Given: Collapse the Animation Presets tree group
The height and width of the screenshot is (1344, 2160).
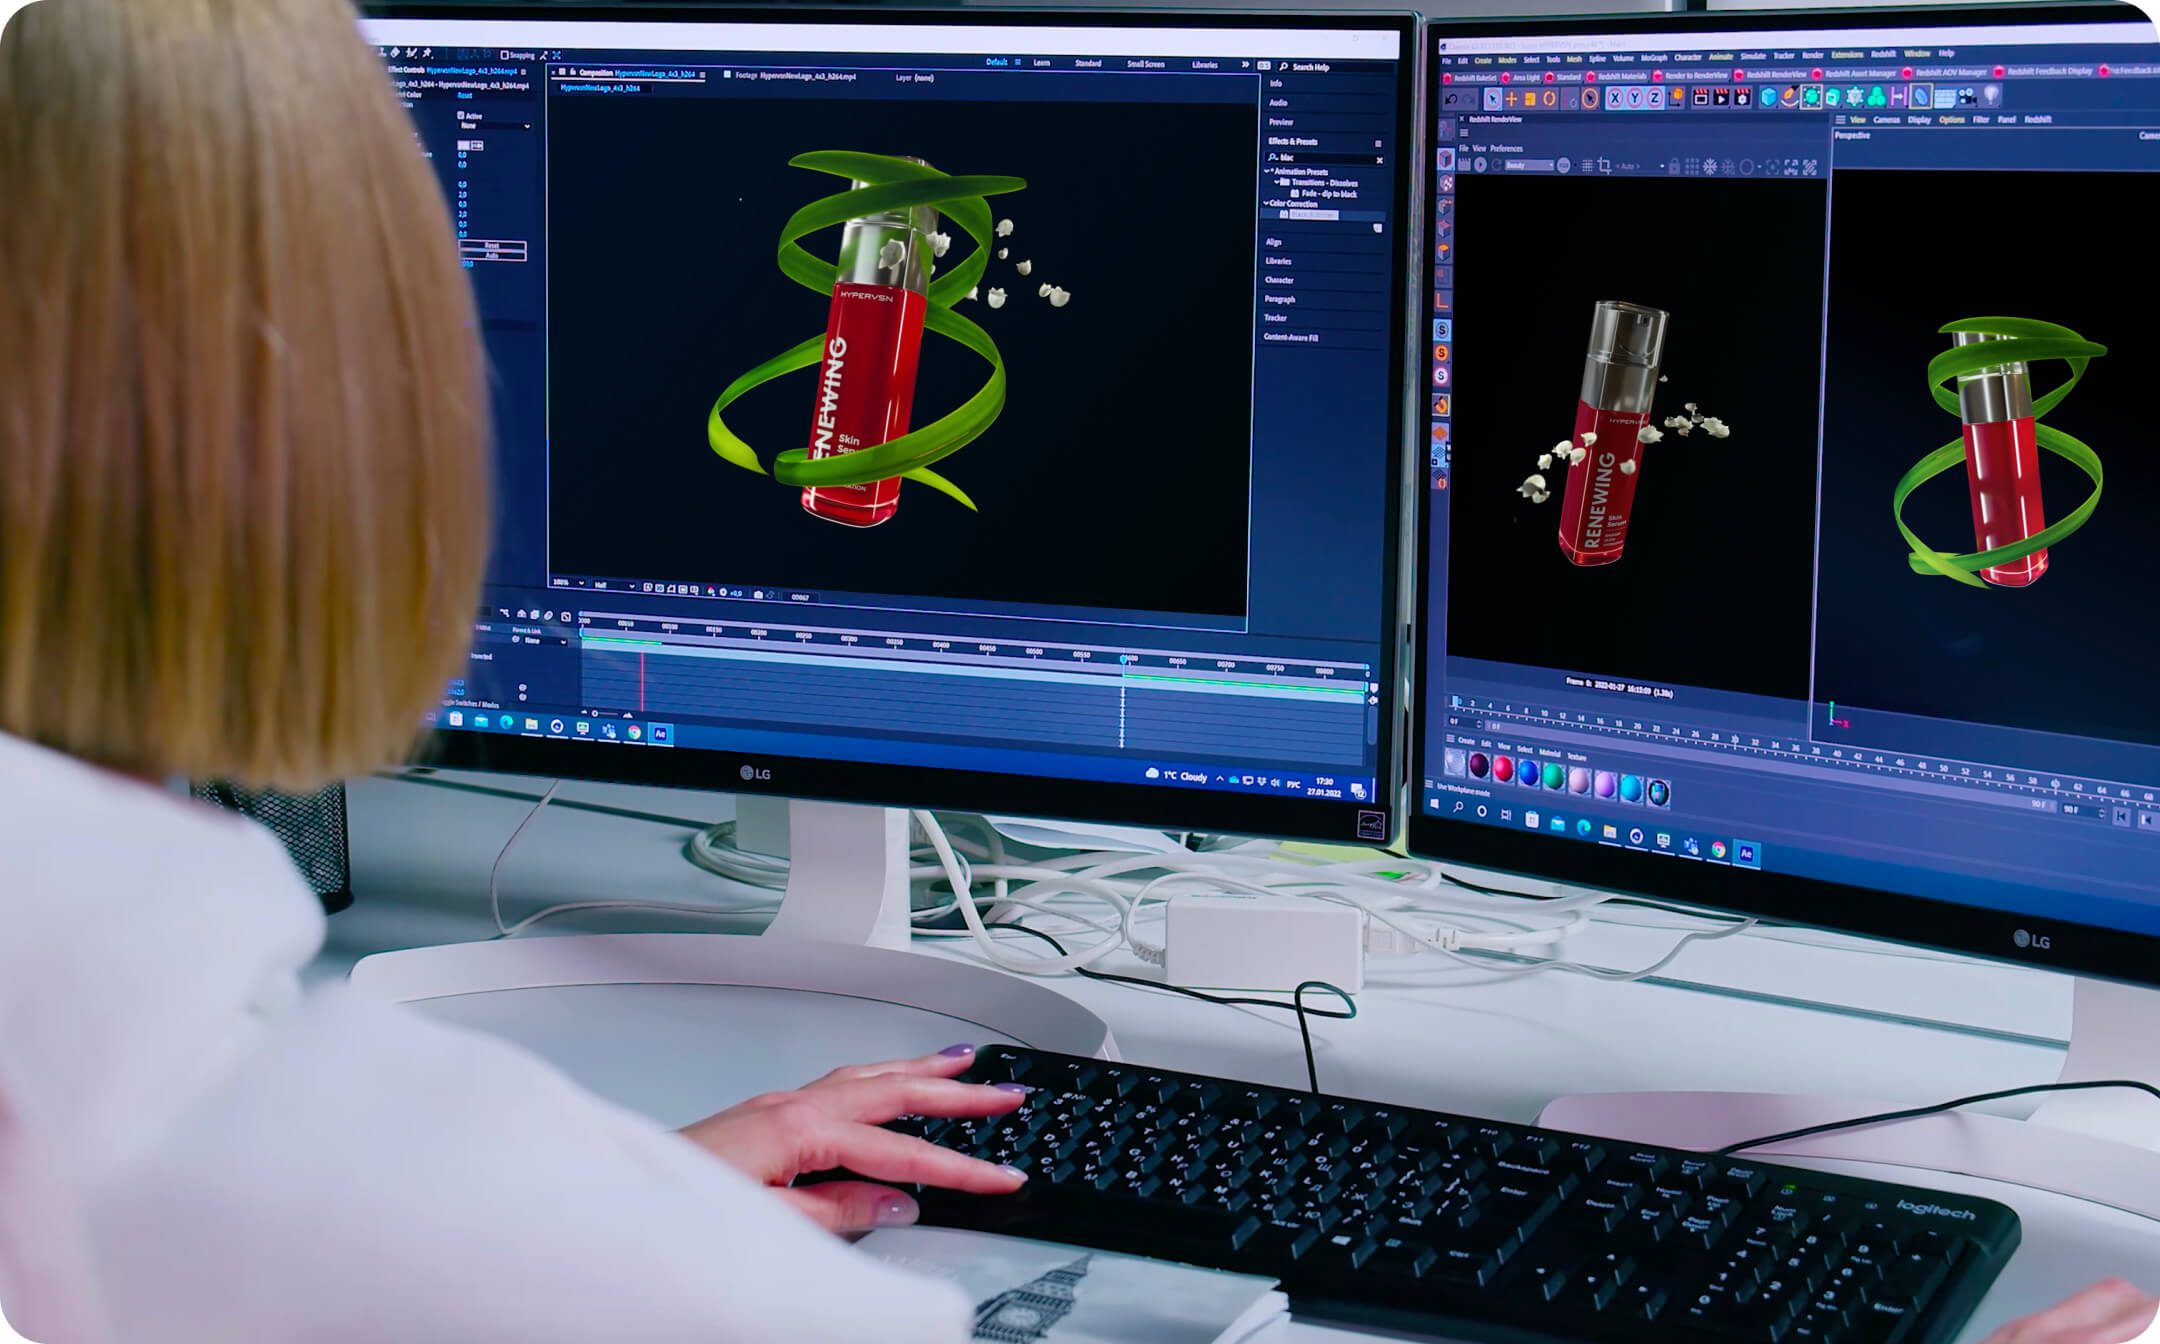Looking at the screenshot, I should pos(1269,172).
